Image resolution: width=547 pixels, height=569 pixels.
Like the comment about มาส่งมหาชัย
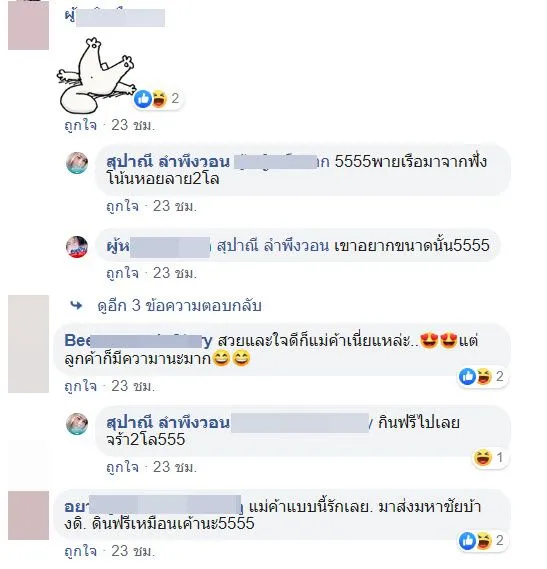point(81,551)
